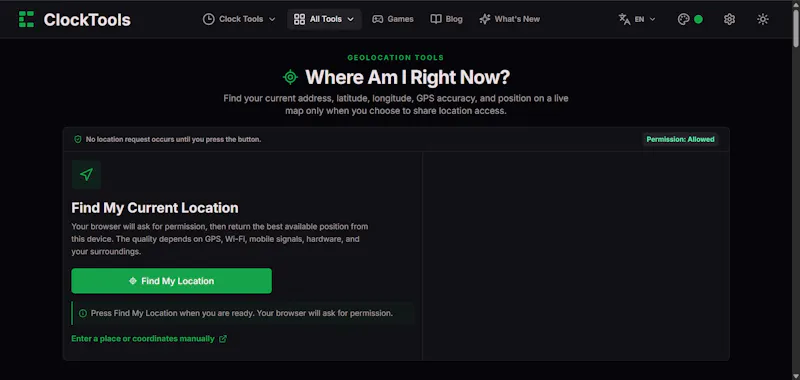This screenshot has height=380, width=800.
Task: Click the crosshair target icon beside page title
Action: (290, 78)
